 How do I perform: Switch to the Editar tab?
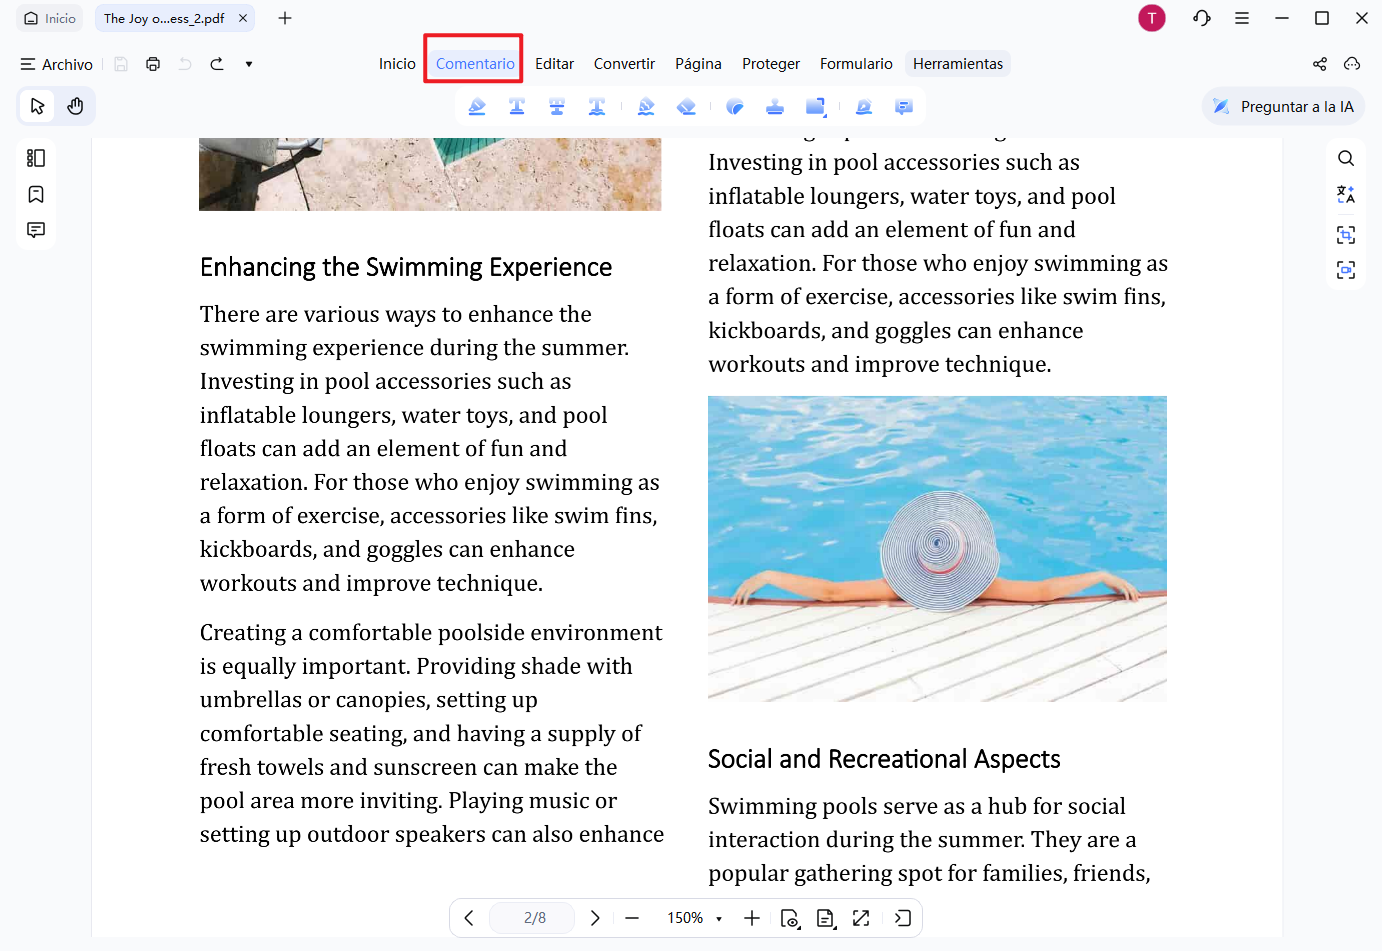tap(554, 64)
